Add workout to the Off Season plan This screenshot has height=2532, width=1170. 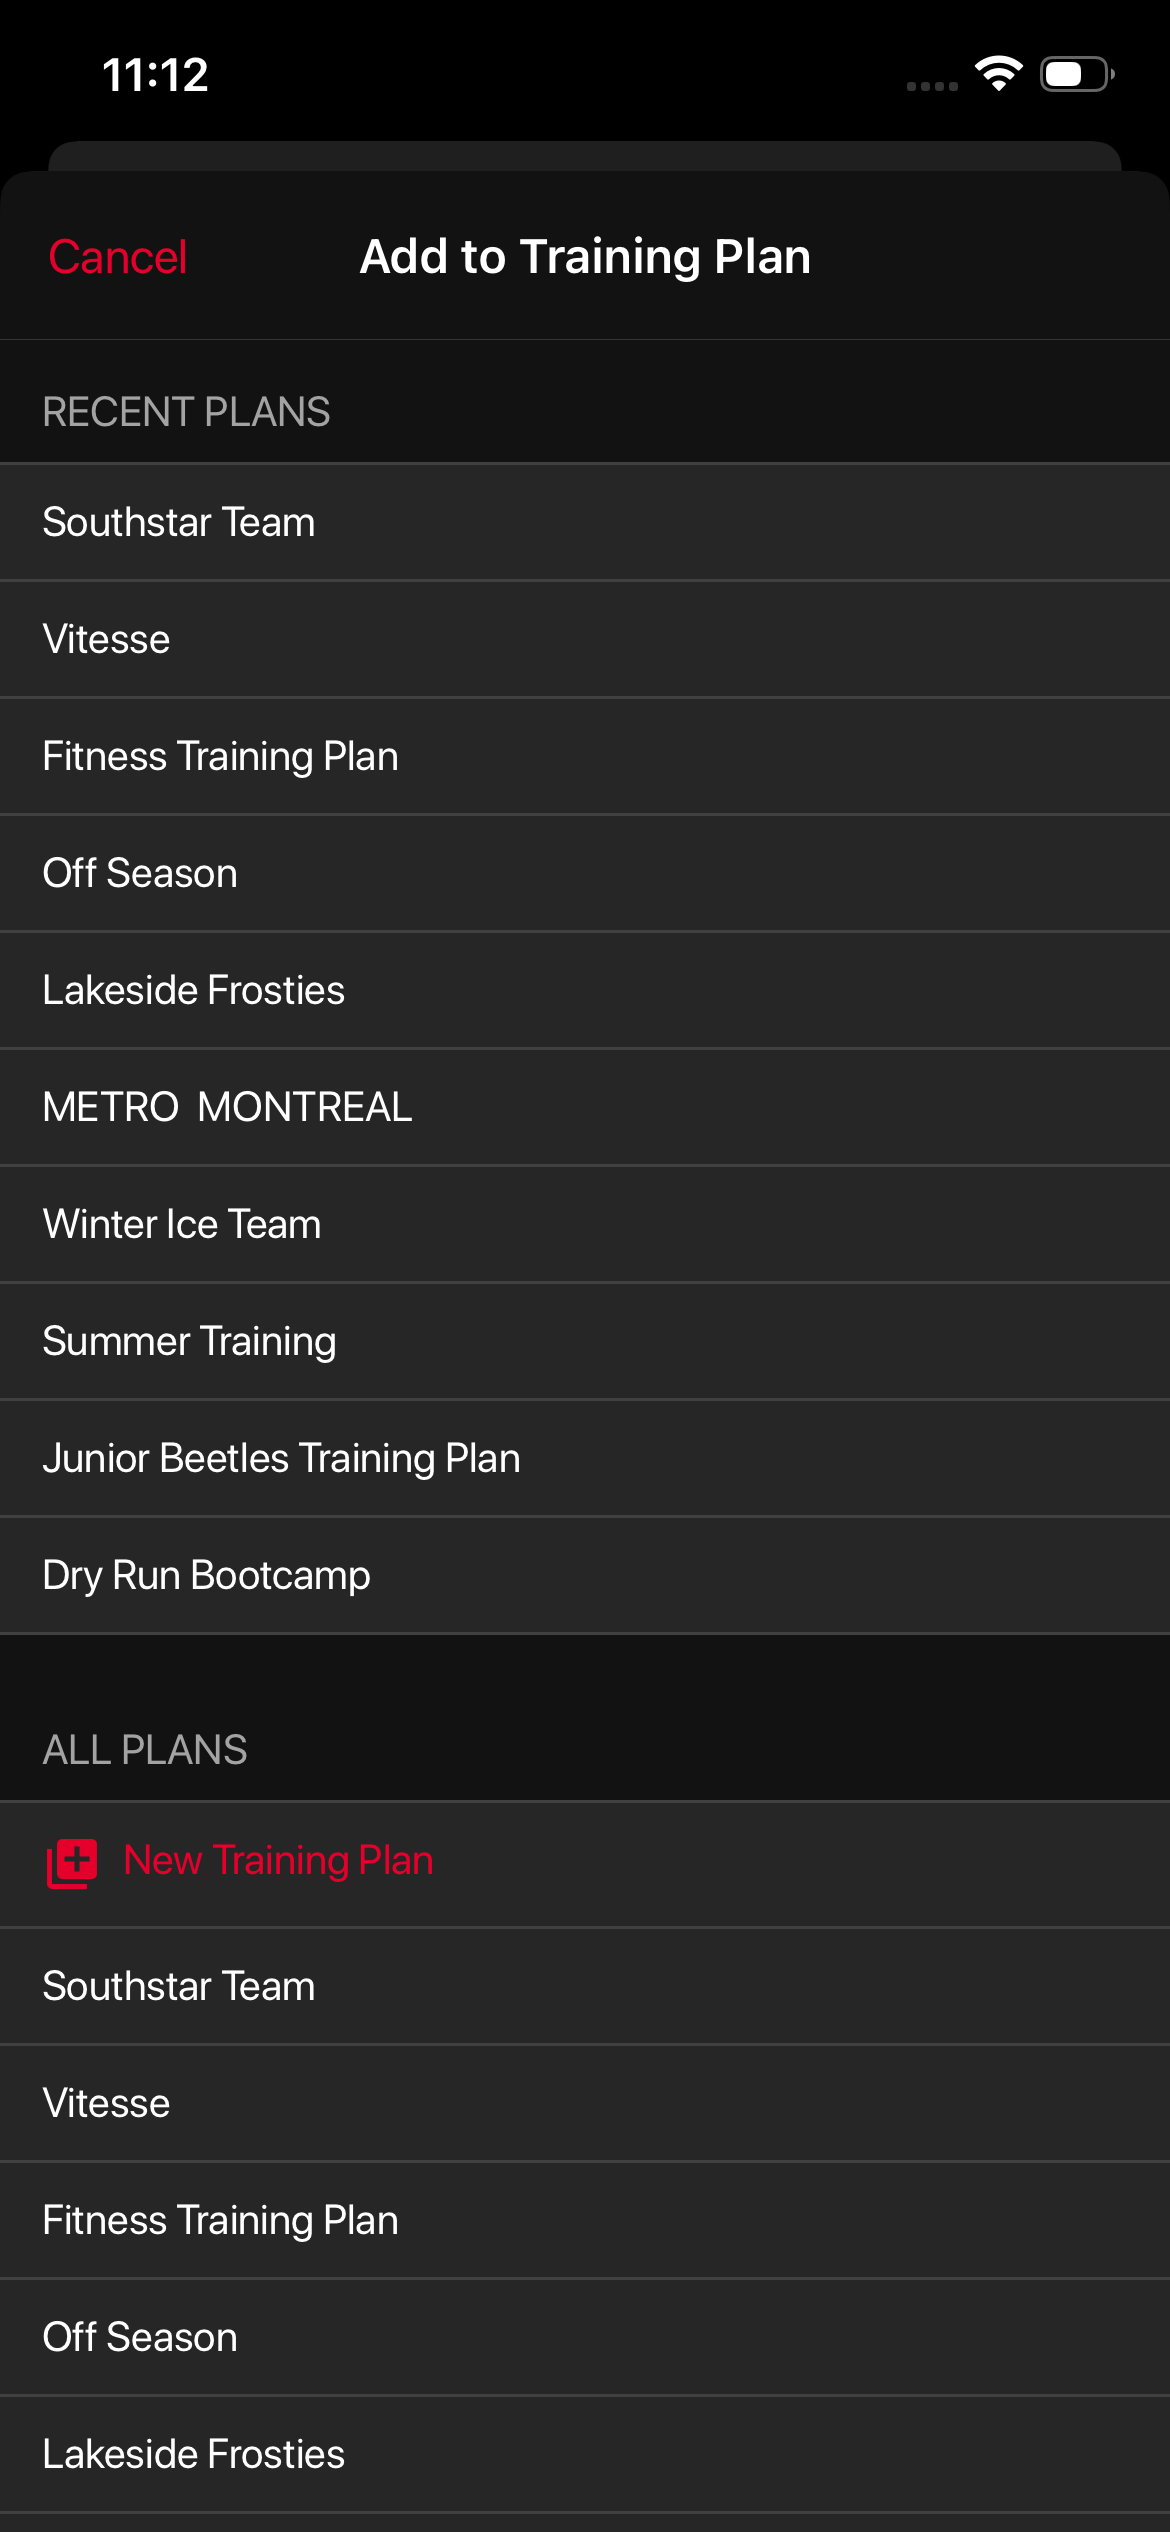[x=139, y=872]
